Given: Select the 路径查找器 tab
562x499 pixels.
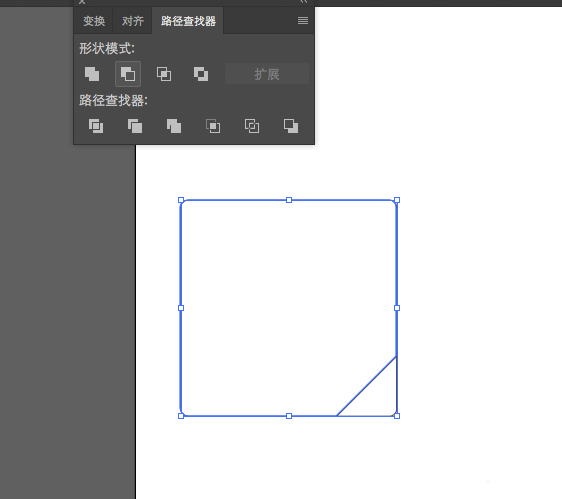Looking at the screenshot, I should coord(188,21).
